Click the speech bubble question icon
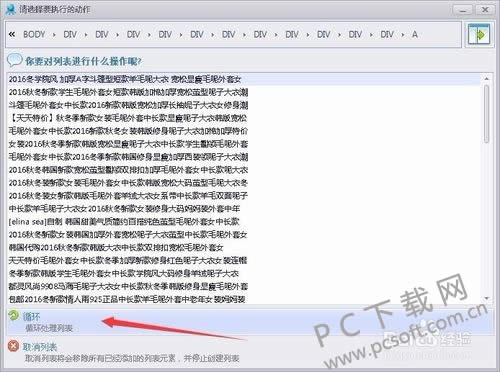 (x=14, y=60)
